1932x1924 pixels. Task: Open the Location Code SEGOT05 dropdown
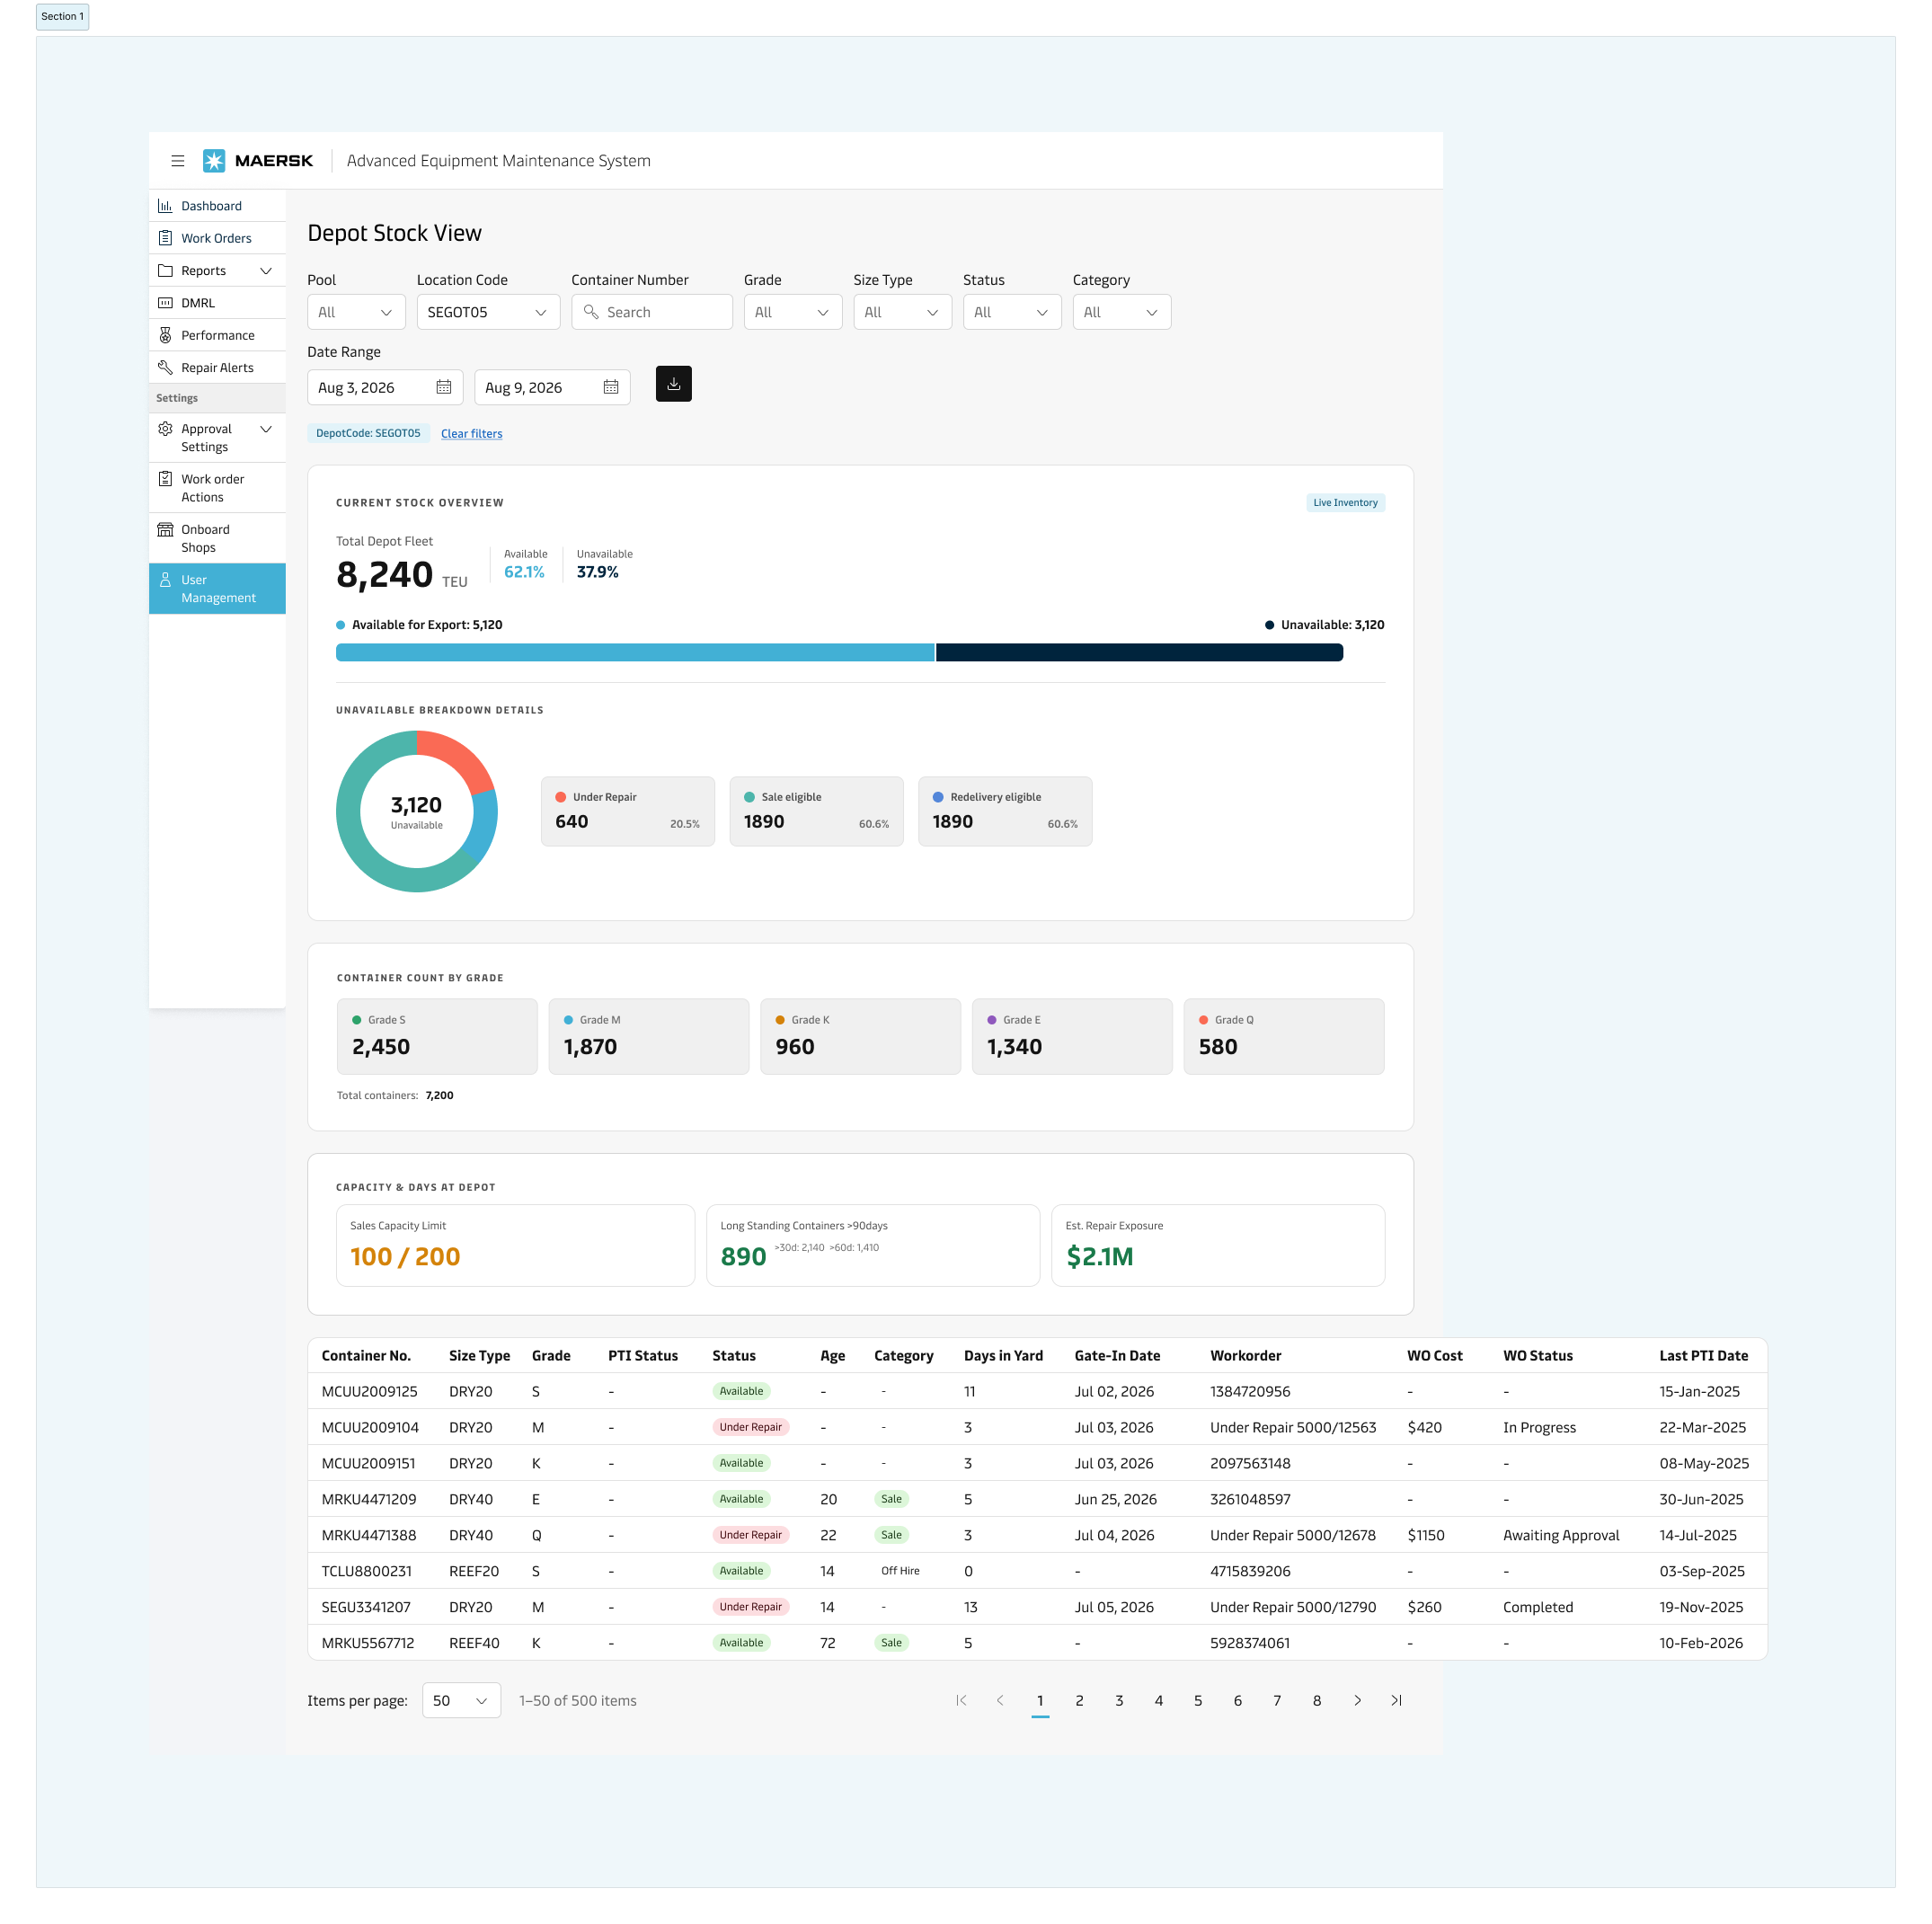[x=488, y=312]
